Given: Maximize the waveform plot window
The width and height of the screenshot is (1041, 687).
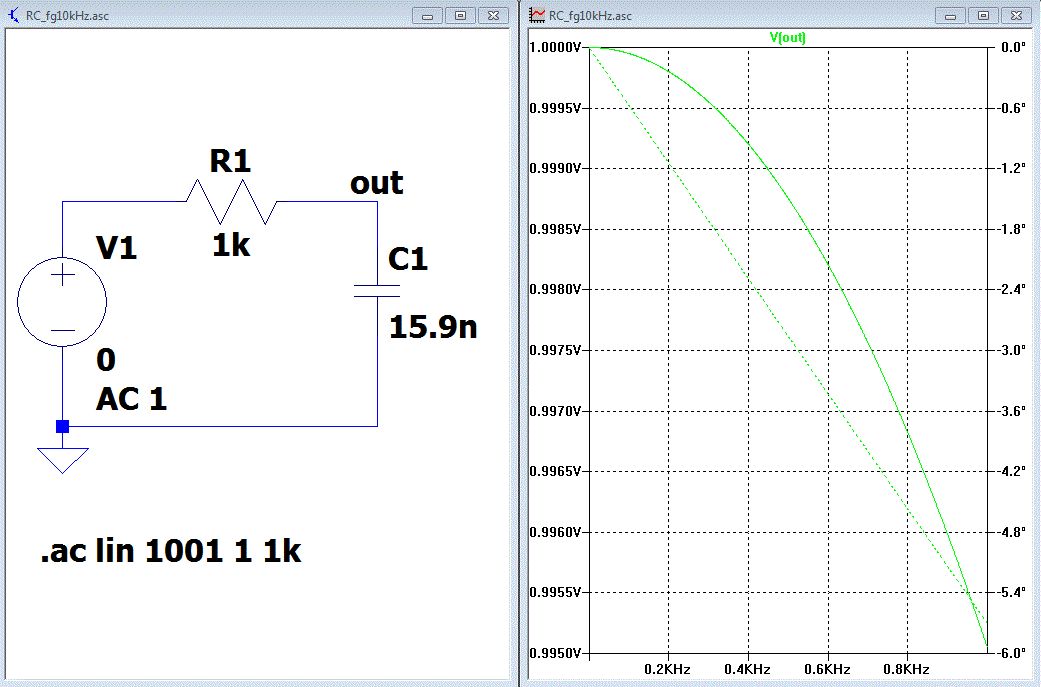Looking at the screenshot, I should 984,15.
